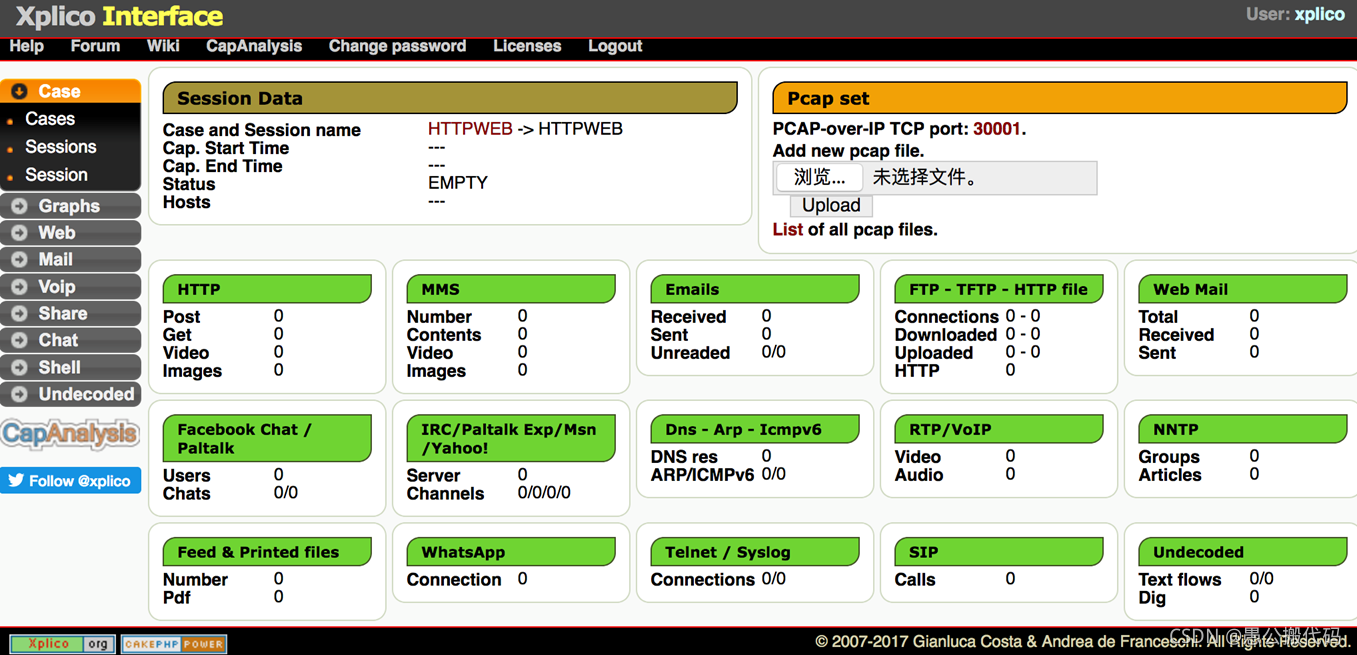The height and width of the screenshot is (655, 1357).
Task: Click the CakePHP Power footer badge
Action: 174,644
